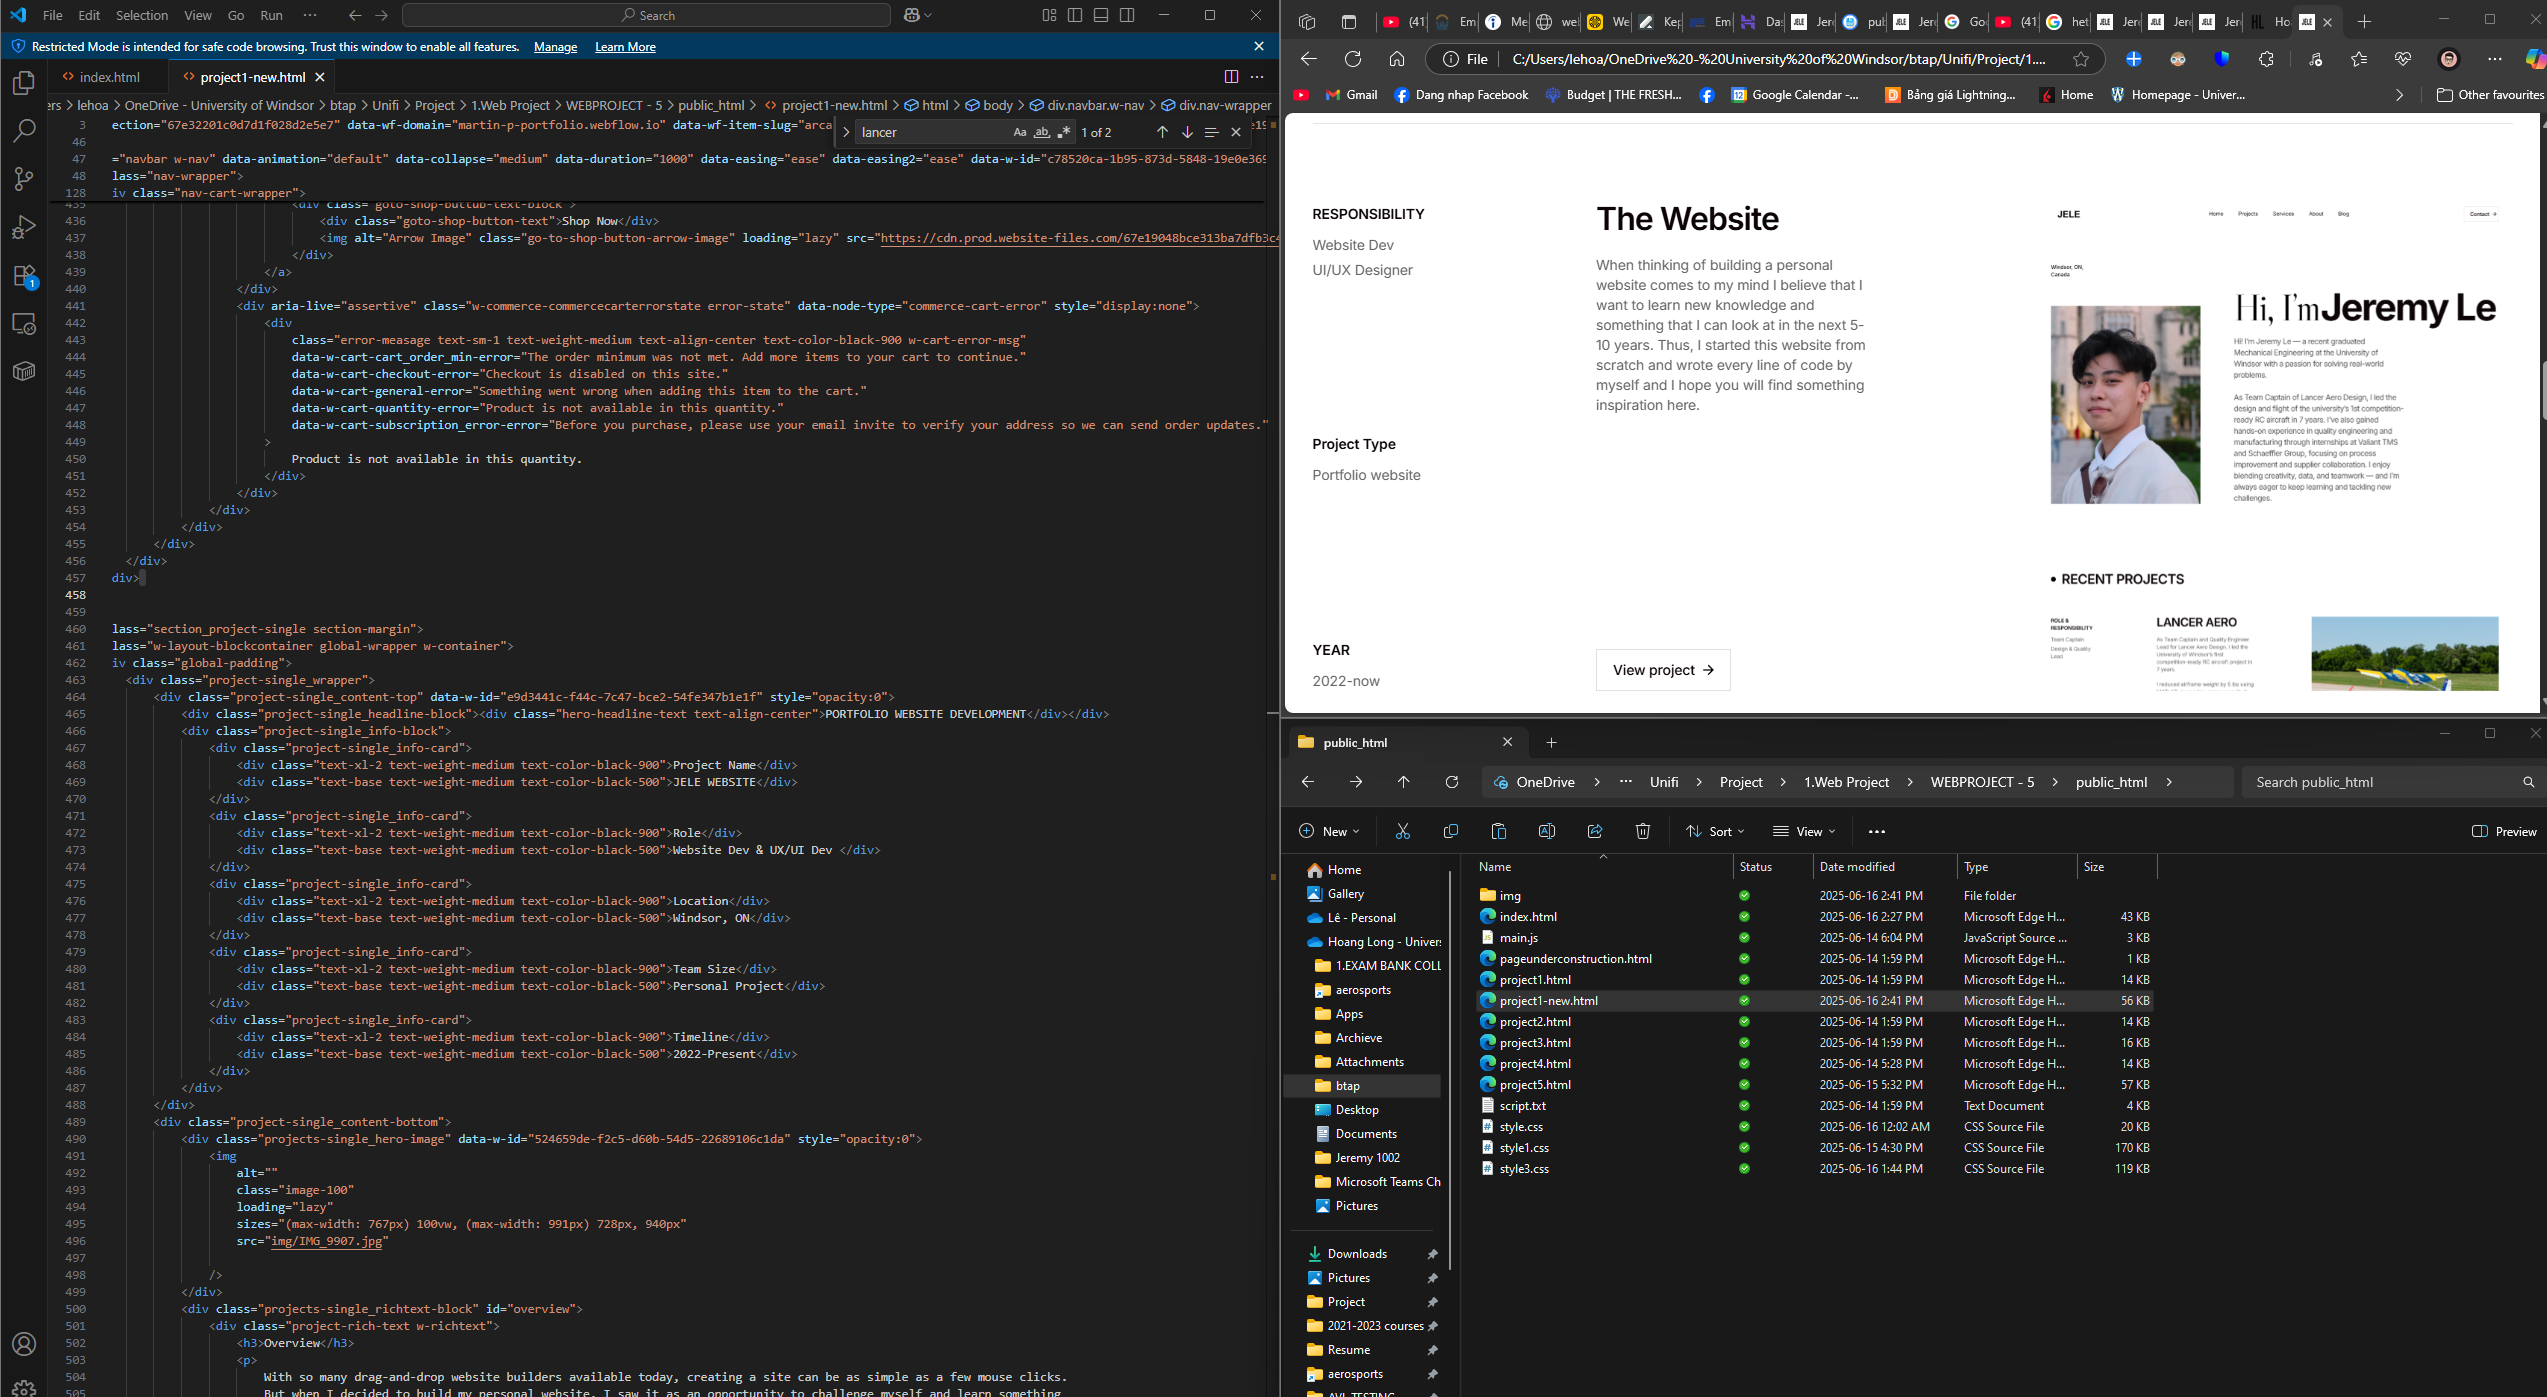Open the Search view in activity bar
The height and width of the screenshot is (1397, 2547).
24,131
